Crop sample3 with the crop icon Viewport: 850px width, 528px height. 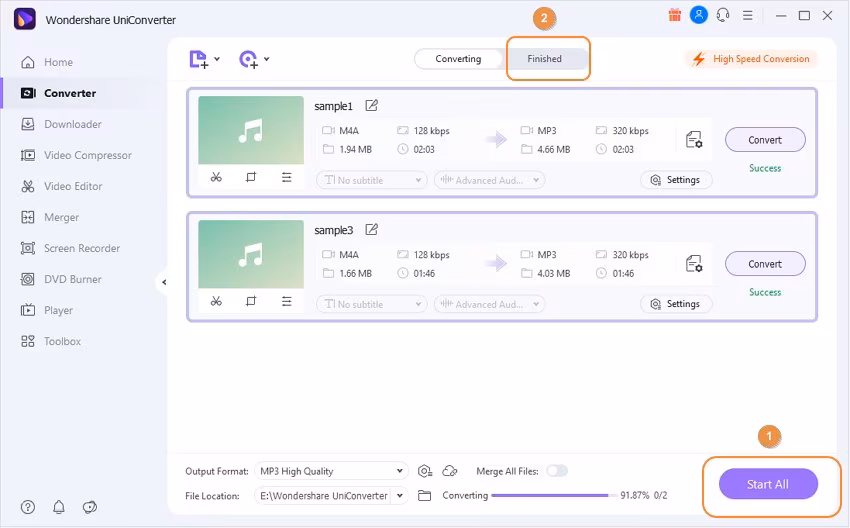coord(251,301)
